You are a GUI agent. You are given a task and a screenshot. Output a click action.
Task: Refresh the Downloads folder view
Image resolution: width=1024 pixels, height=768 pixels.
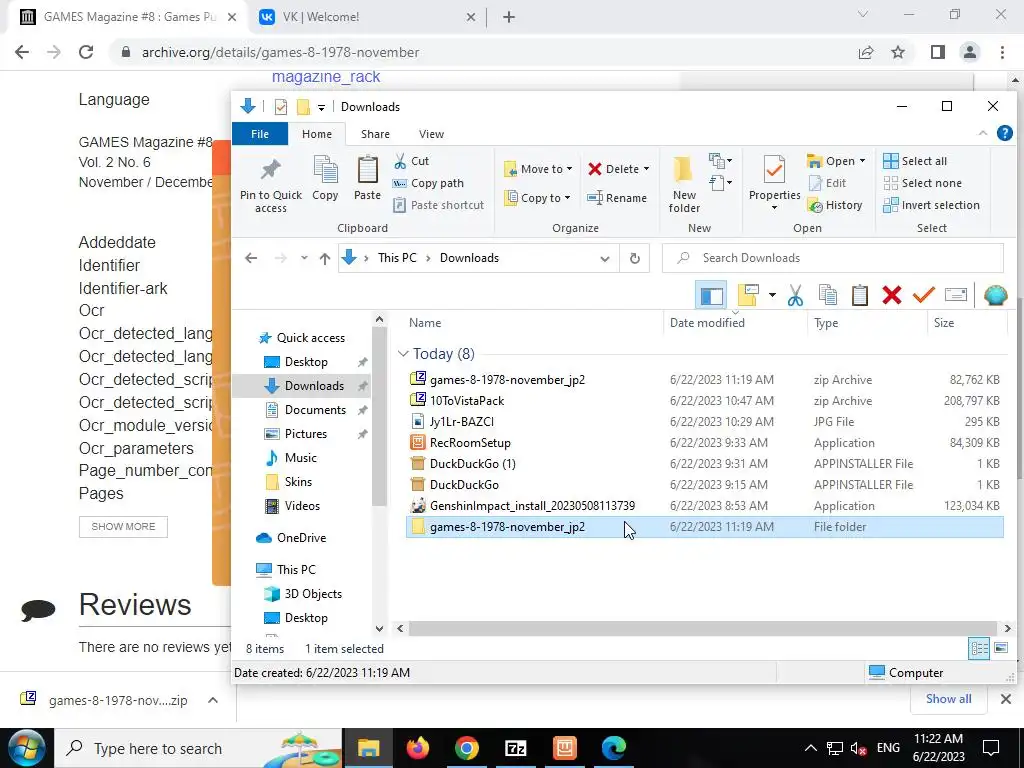(635, 259)
